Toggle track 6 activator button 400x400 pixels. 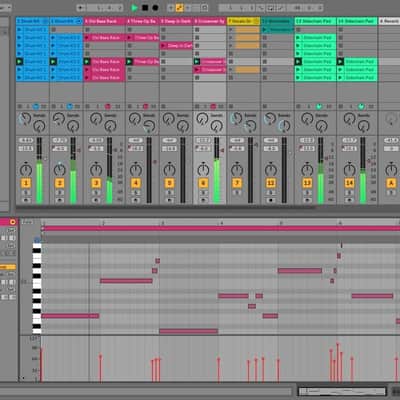coord(203,183)
